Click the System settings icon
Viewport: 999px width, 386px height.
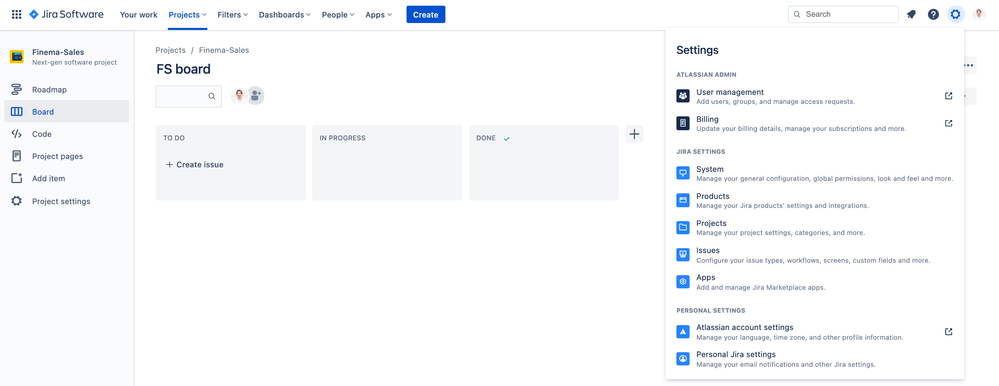point(683,173)
